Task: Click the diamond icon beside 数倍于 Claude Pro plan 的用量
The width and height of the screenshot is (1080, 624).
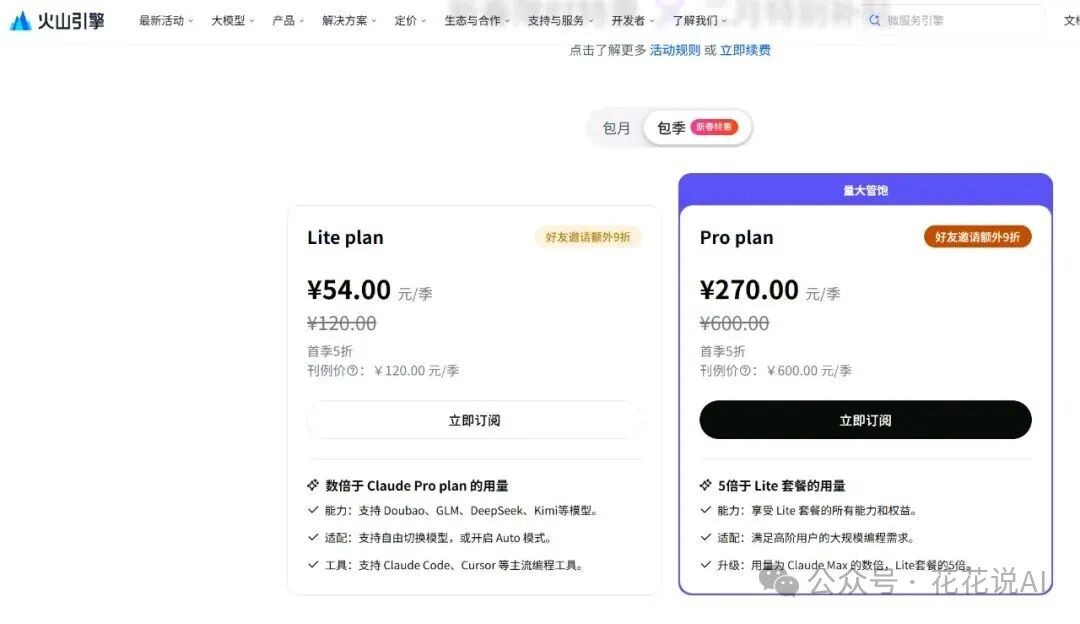Action: click(x=311, y=485)
